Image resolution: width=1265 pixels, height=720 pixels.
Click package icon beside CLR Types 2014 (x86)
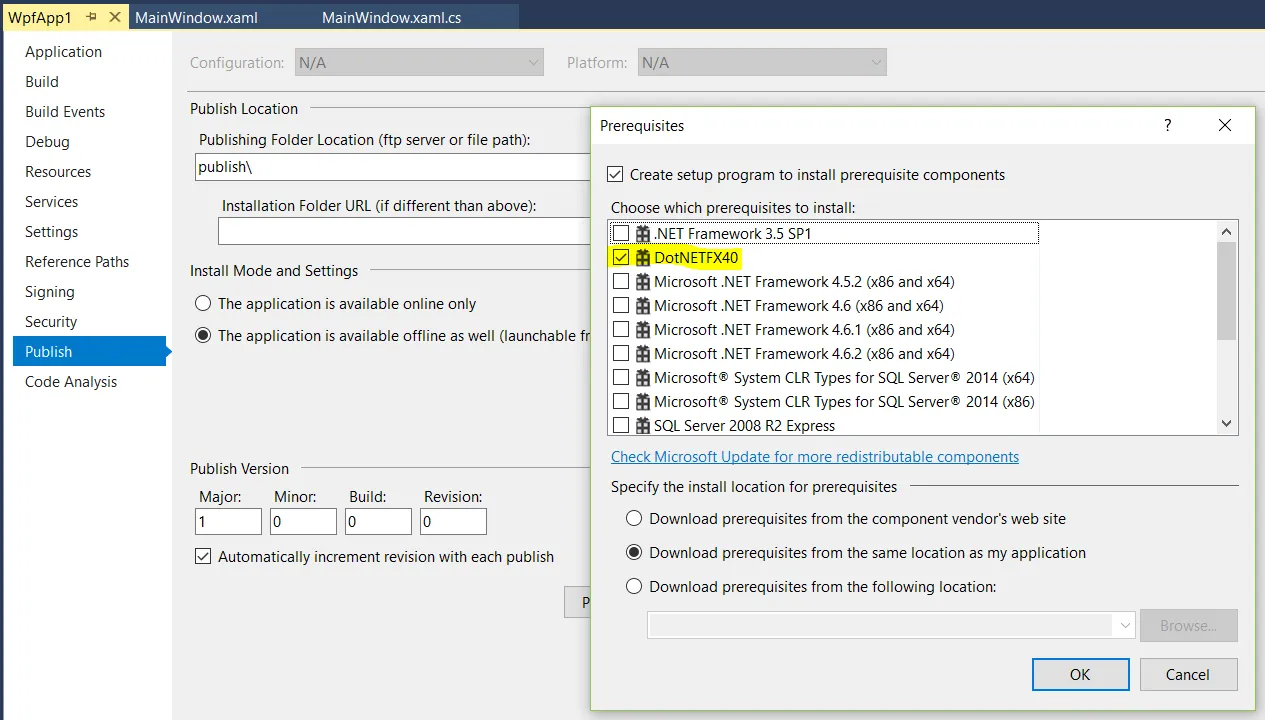click(643, 402)
